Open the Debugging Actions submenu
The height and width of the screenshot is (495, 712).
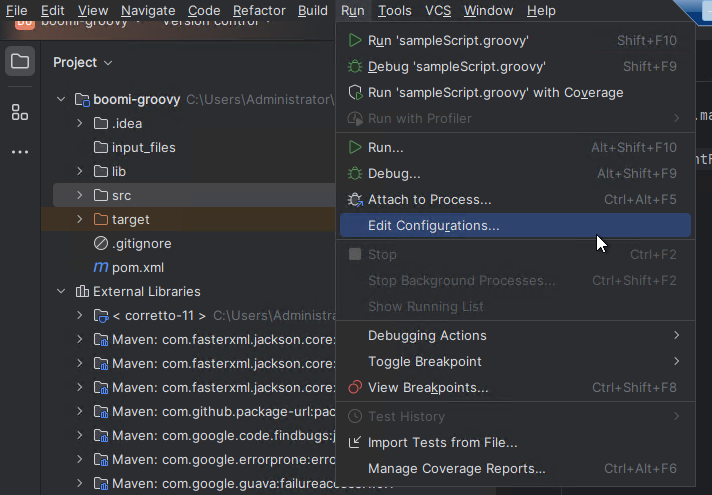pos(515,335)
